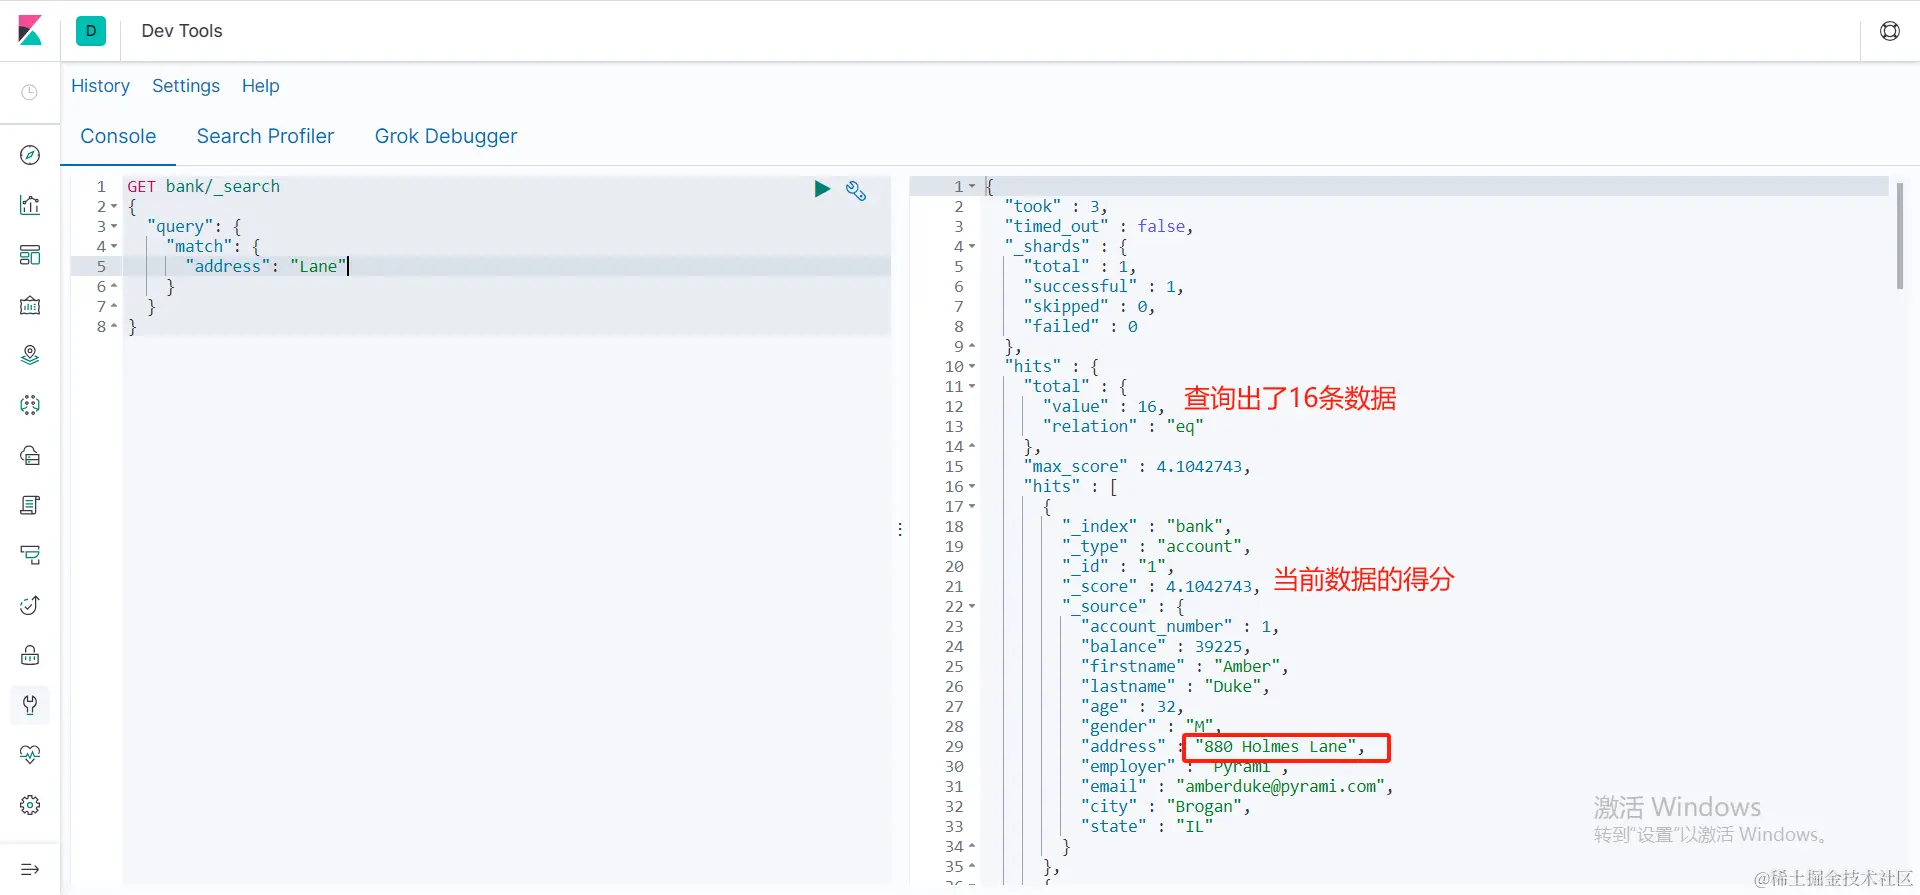Switch to the Console tab
1920x895 pixels.
click(x=118, y=136)
